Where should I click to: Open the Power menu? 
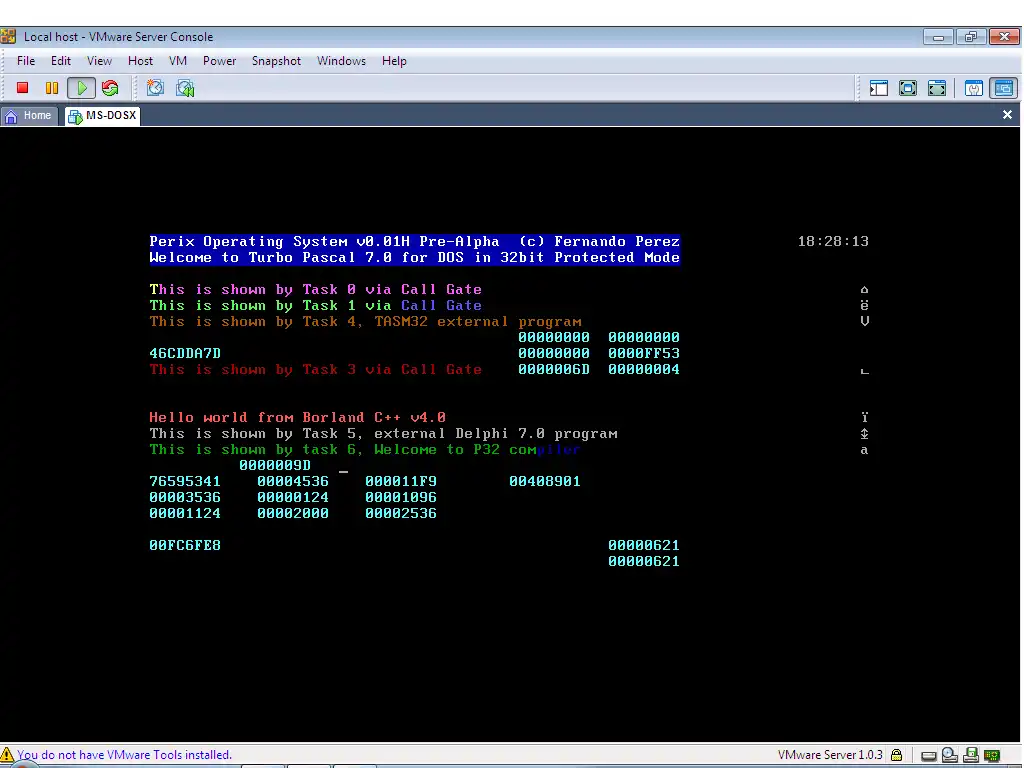219,61
